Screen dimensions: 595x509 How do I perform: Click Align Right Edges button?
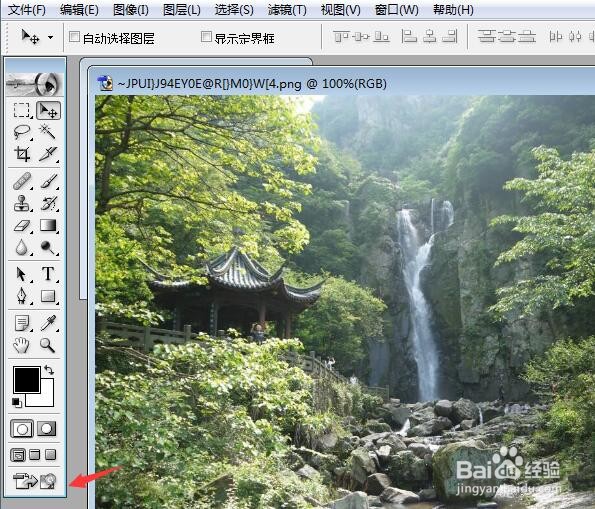click(450, 37)
